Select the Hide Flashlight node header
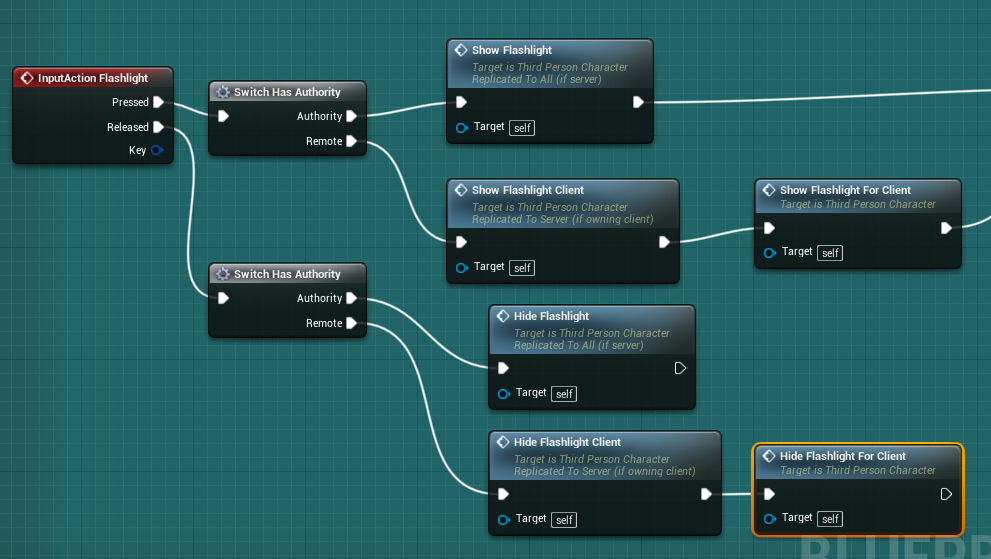Screen dimensions: 991x559 click(592, 330)
